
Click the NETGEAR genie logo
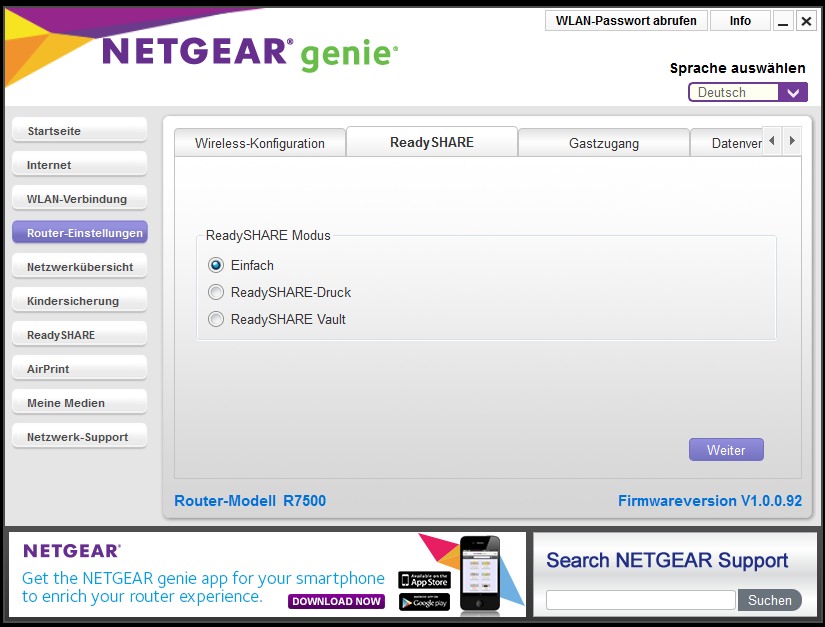click(x=250, y=54)
